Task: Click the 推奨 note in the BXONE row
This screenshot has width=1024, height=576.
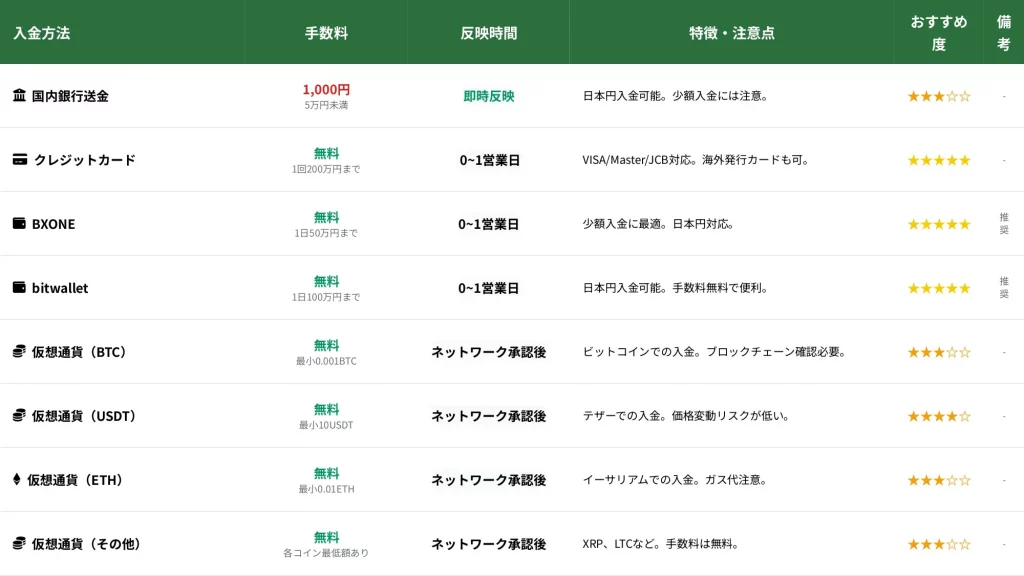Action: pos(1004,224)
